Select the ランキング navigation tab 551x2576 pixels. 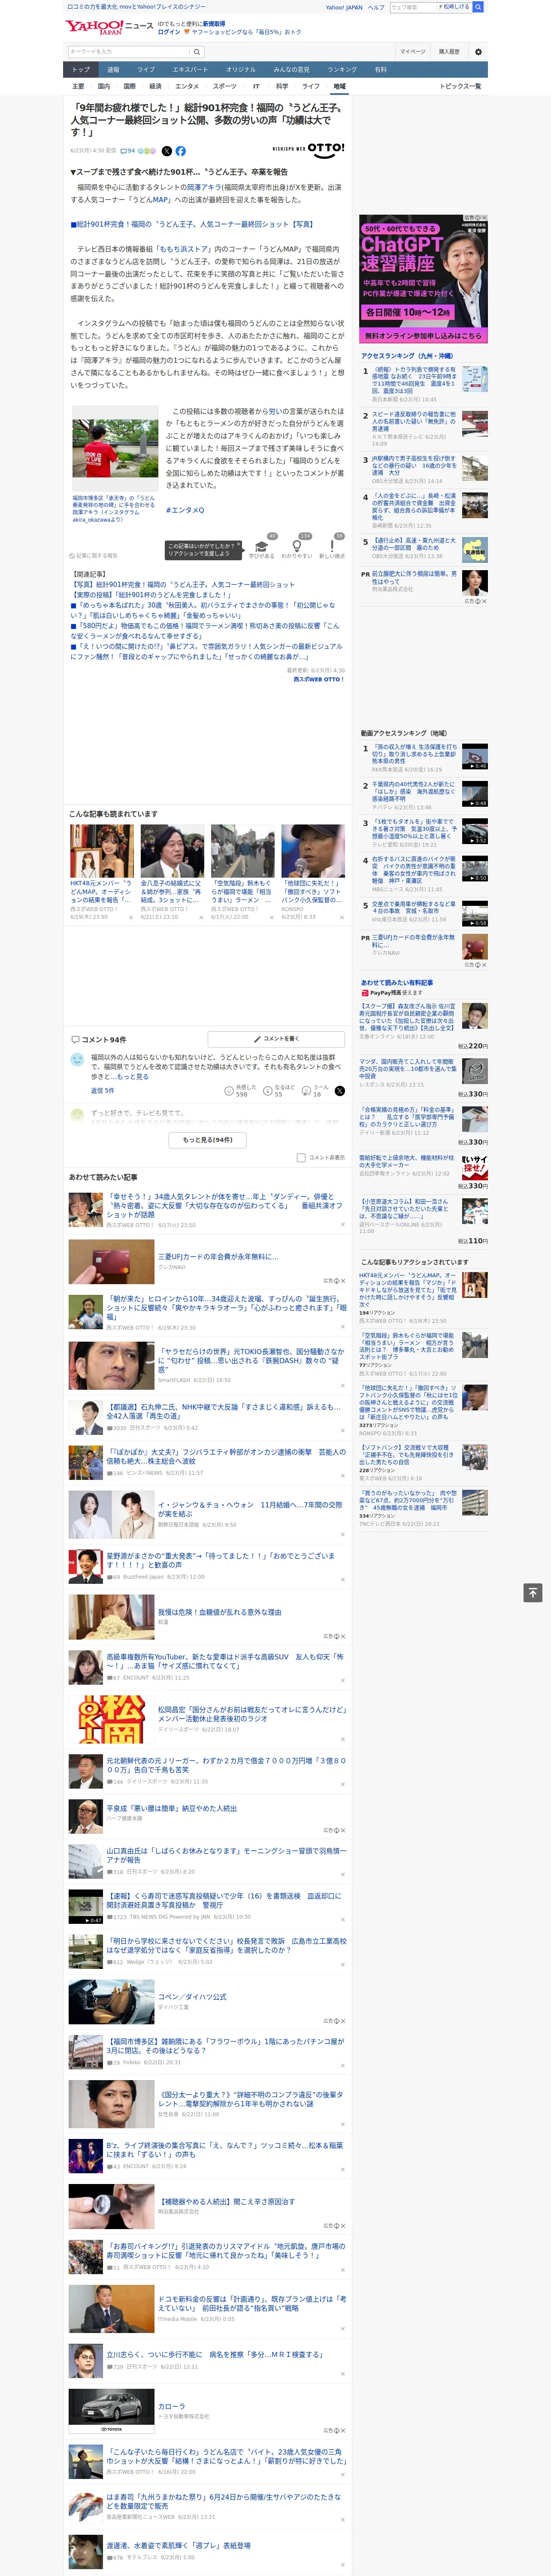(342, 70)
